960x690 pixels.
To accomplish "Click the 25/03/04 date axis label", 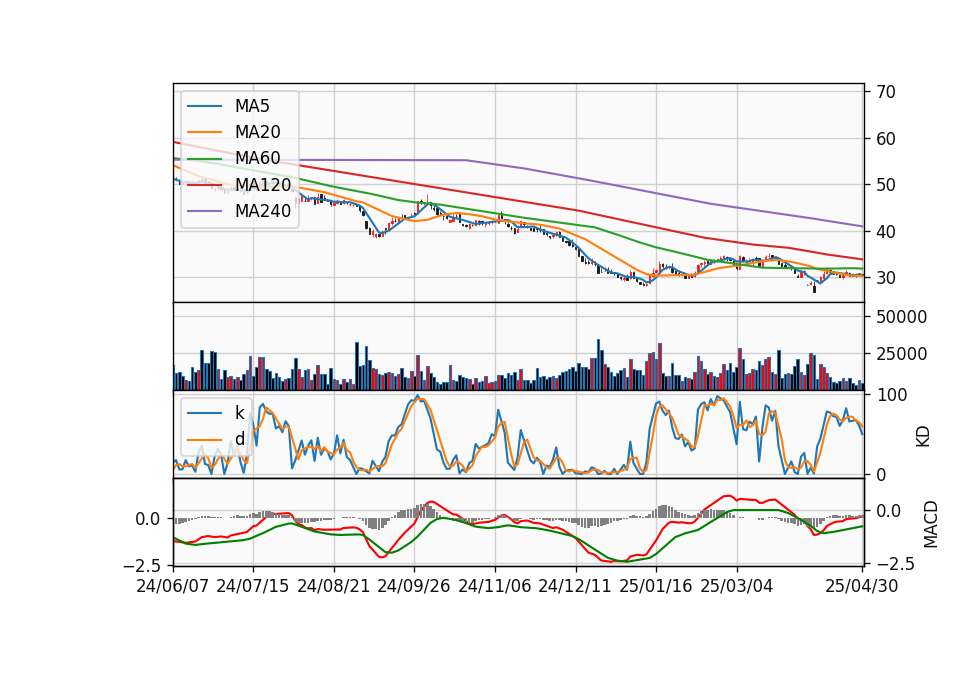I will 737,587.
